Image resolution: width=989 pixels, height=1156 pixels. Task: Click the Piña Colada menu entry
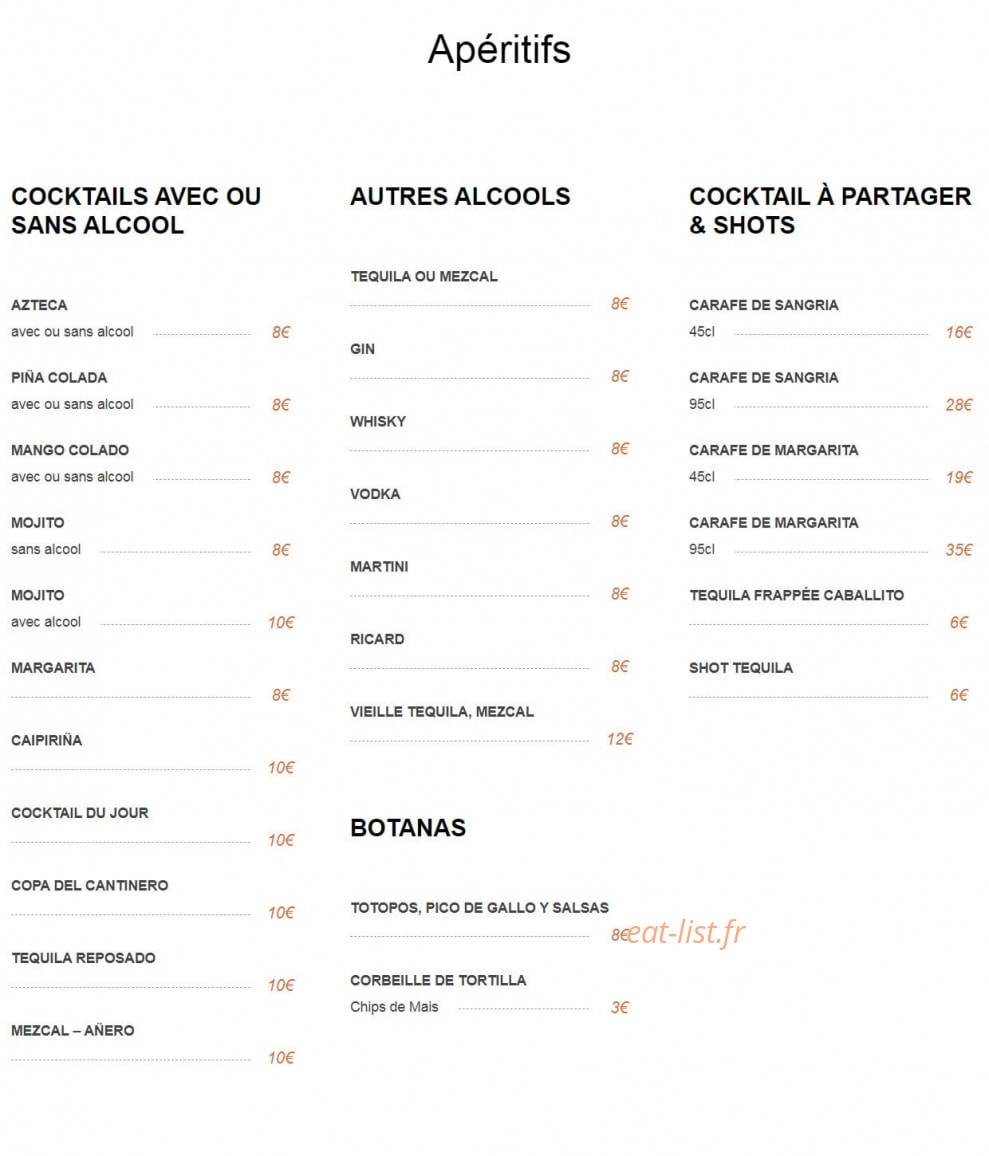(59, 377)
